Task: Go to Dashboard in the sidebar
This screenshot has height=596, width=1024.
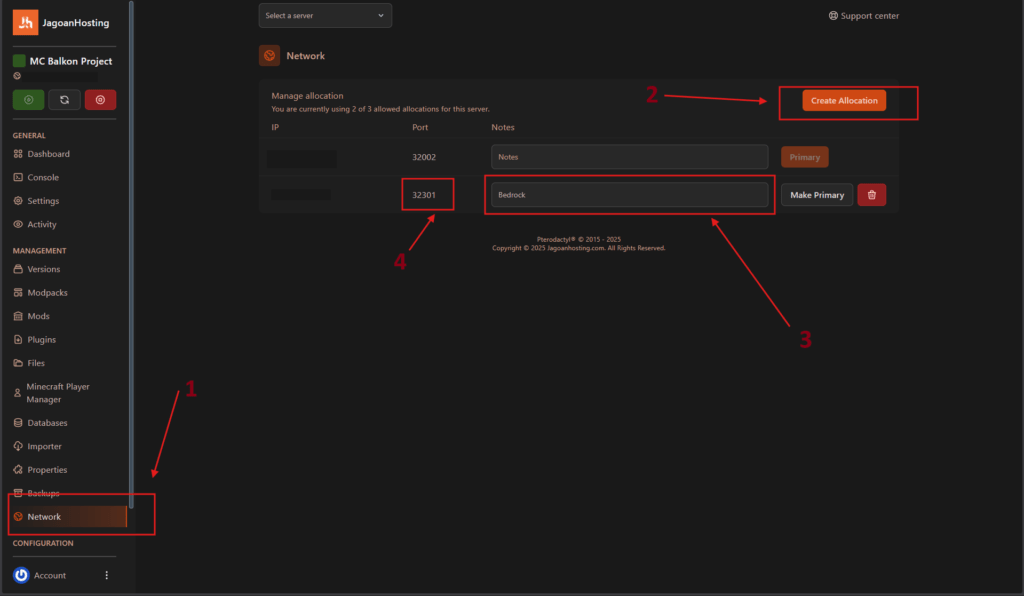Action: pyautogui.click(x=48, y=154)
